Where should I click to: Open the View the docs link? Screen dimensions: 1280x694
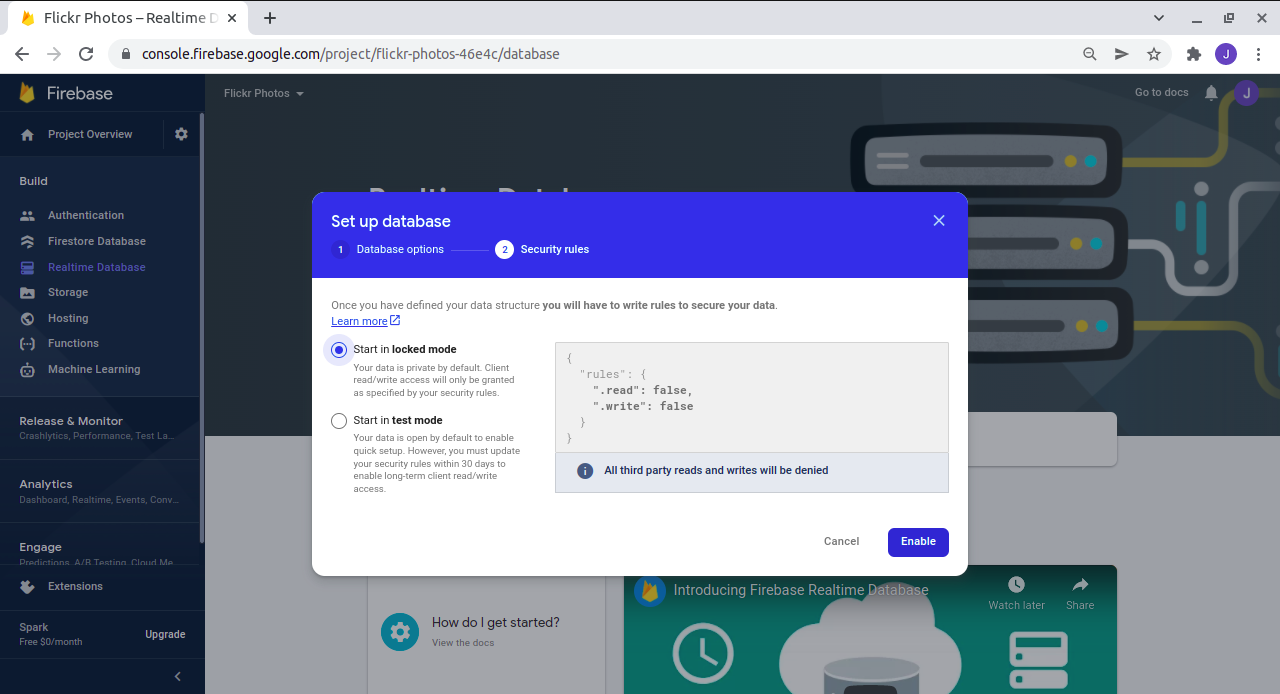463,643
